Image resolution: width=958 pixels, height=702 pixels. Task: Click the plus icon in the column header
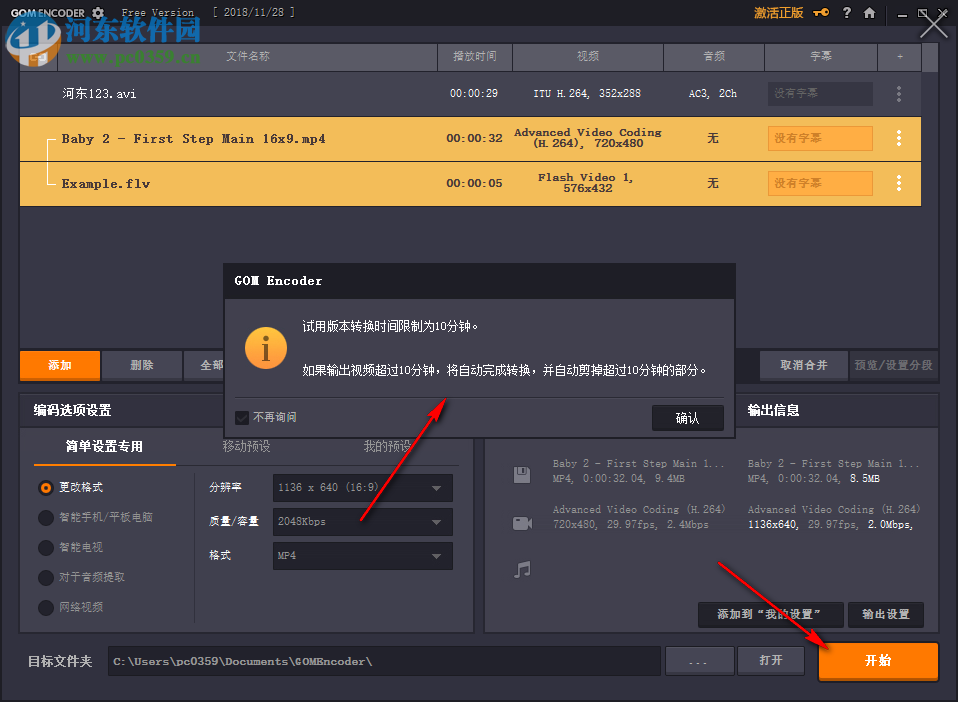coord(899,57)
